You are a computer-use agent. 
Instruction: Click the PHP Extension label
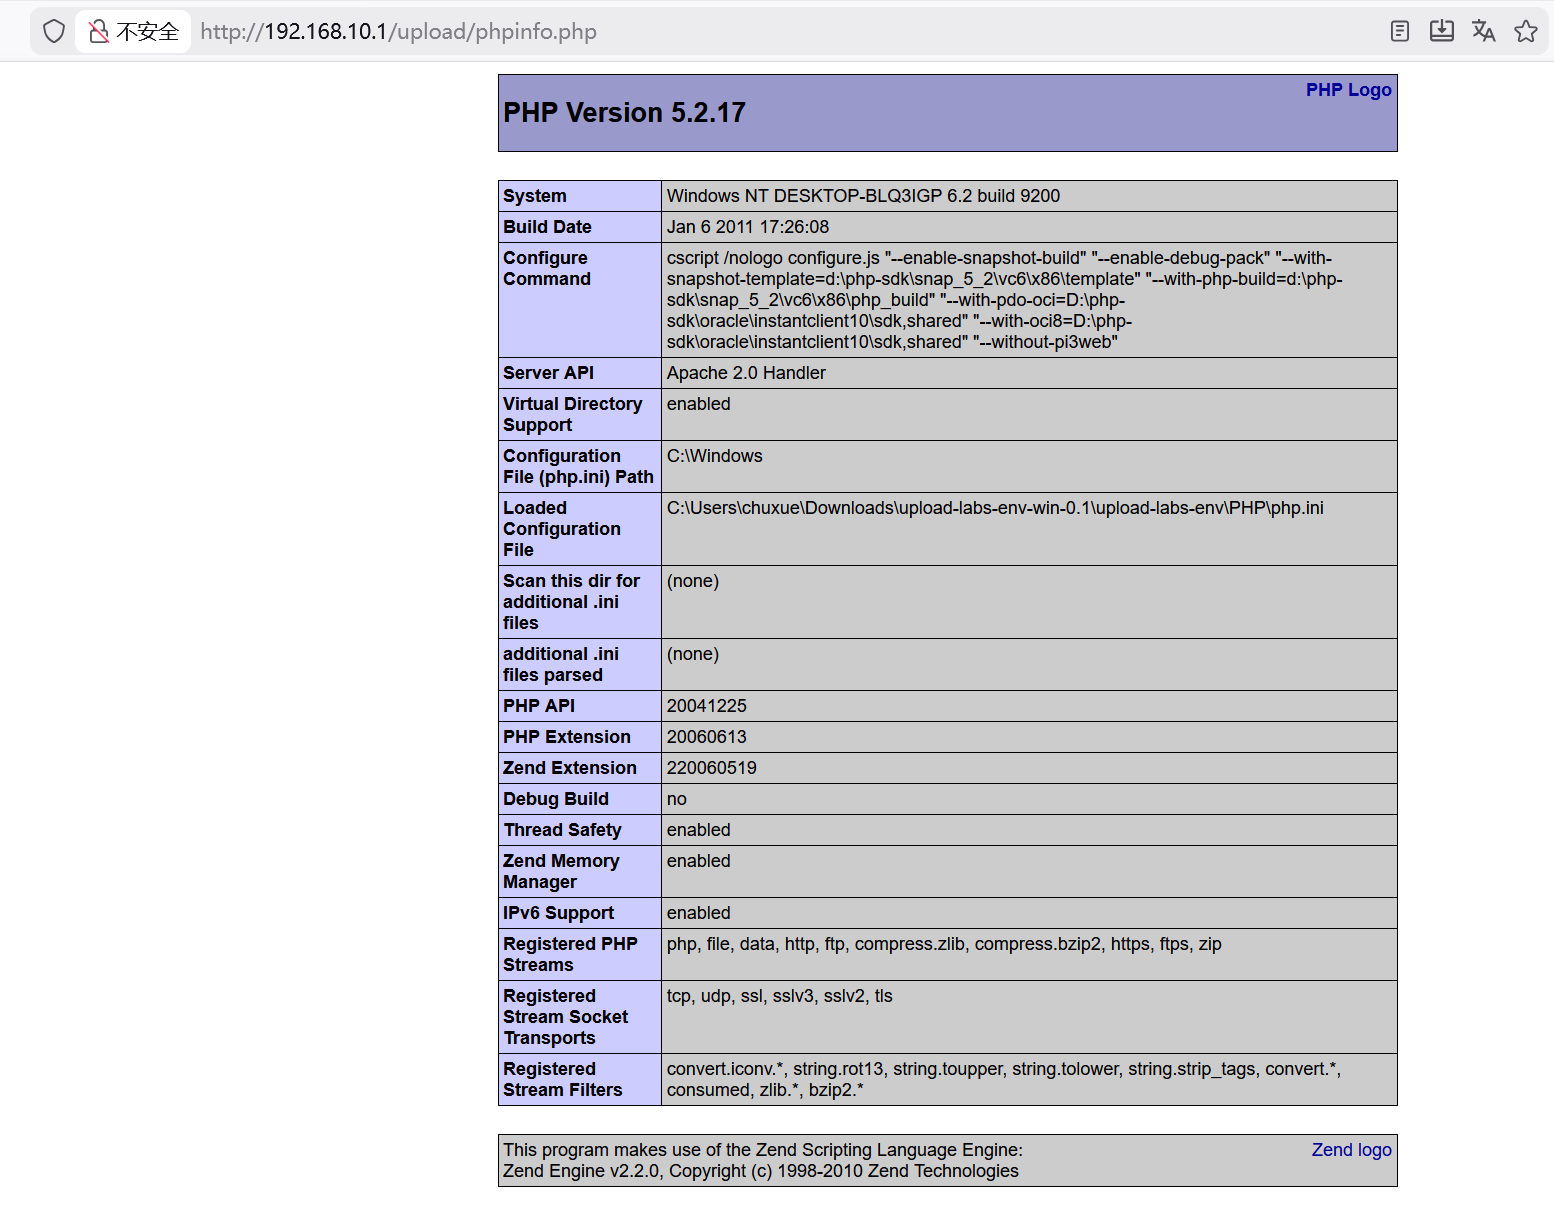point(567,737)
